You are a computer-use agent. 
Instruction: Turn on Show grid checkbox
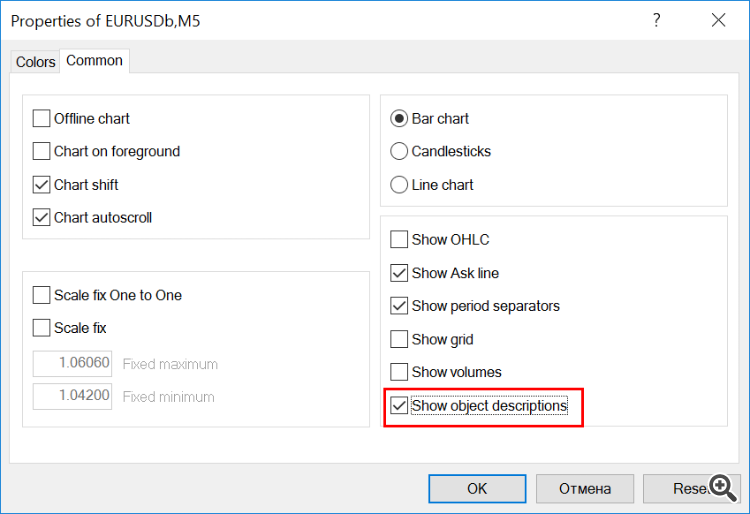[400, 340]
